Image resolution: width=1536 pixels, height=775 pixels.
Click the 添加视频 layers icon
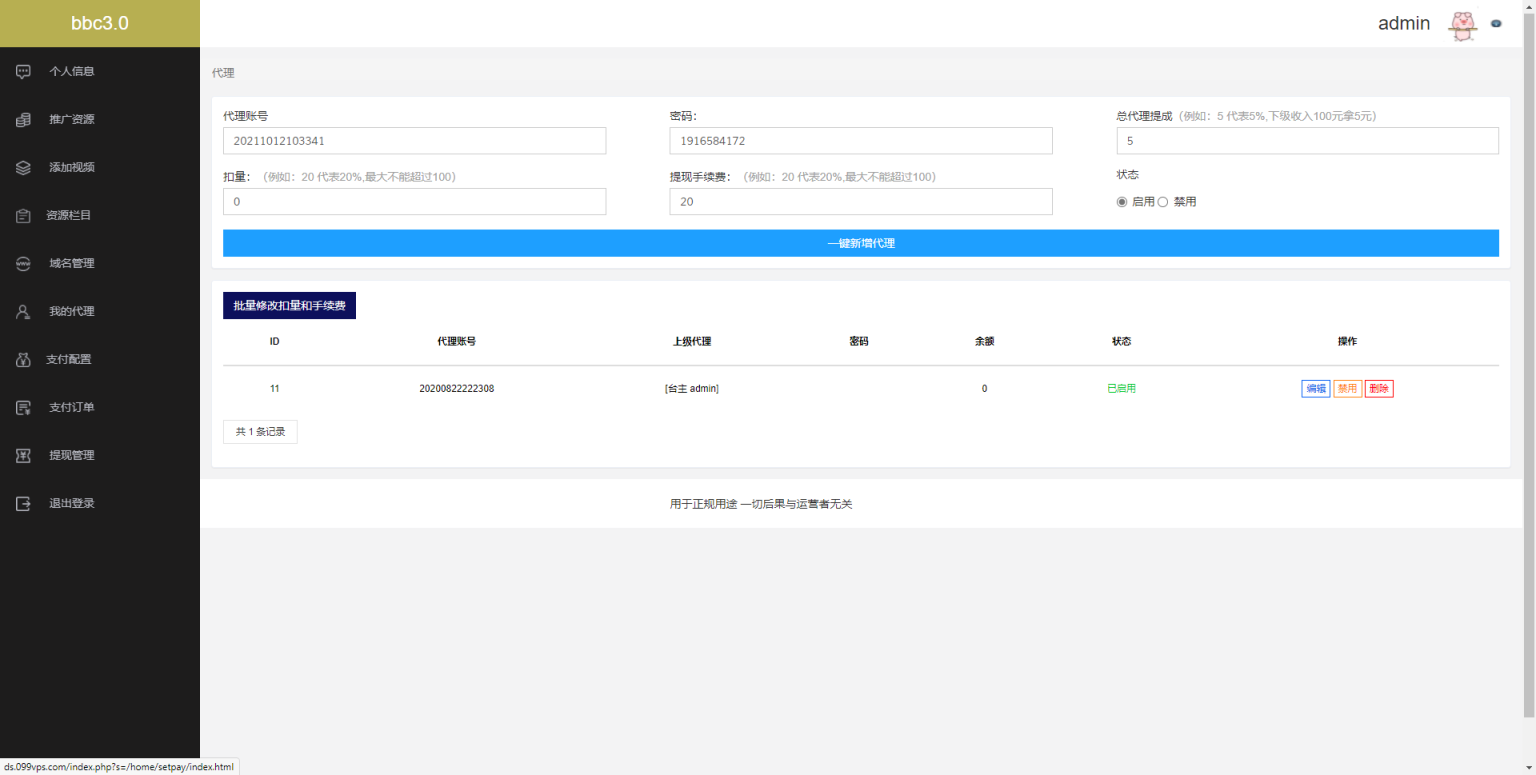[23, 167]
